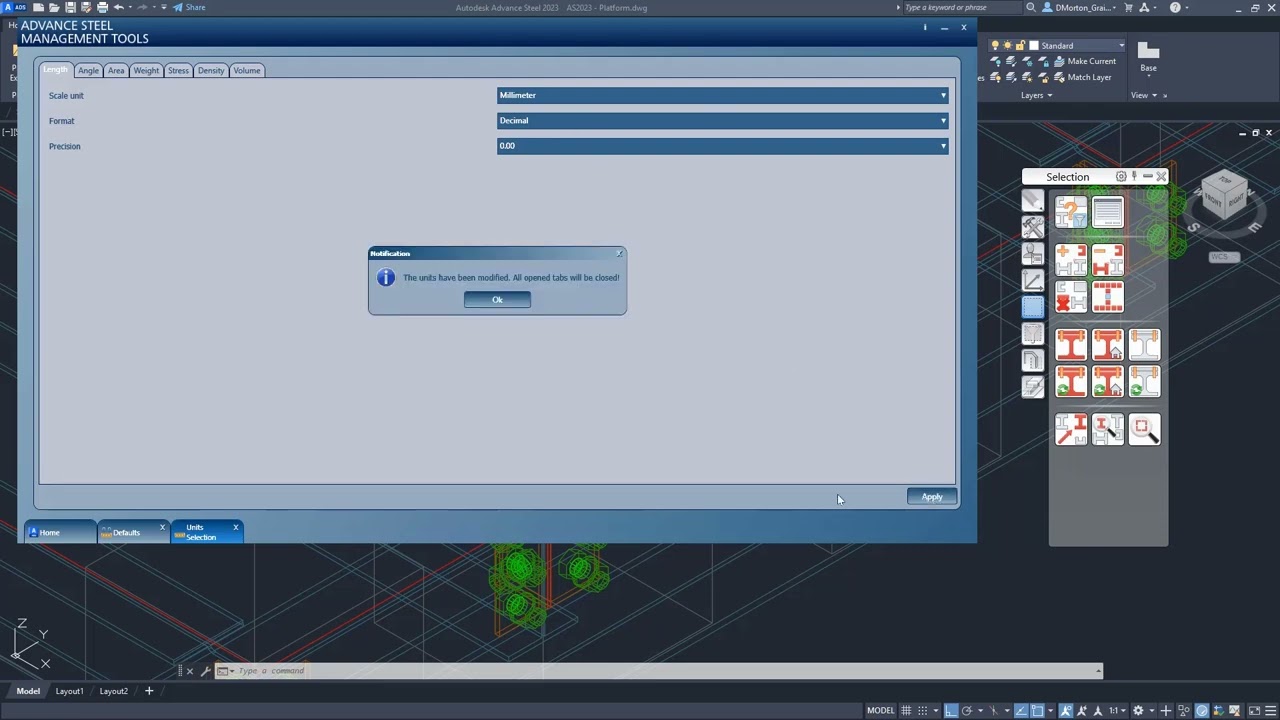Image resolution: width=1280 pixels, height=720 pixels.
Task: Open the list window icon in Selection palette
Action: pos(1108,213)
